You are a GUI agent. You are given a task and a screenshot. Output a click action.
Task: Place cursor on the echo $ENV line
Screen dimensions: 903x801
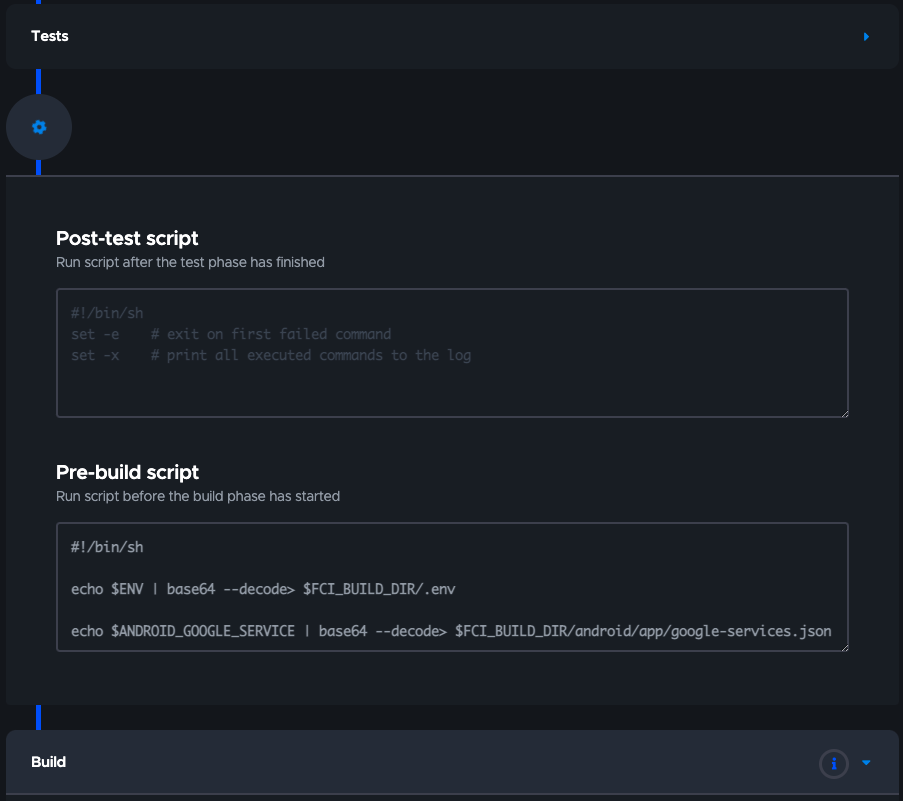click(263, 589)
